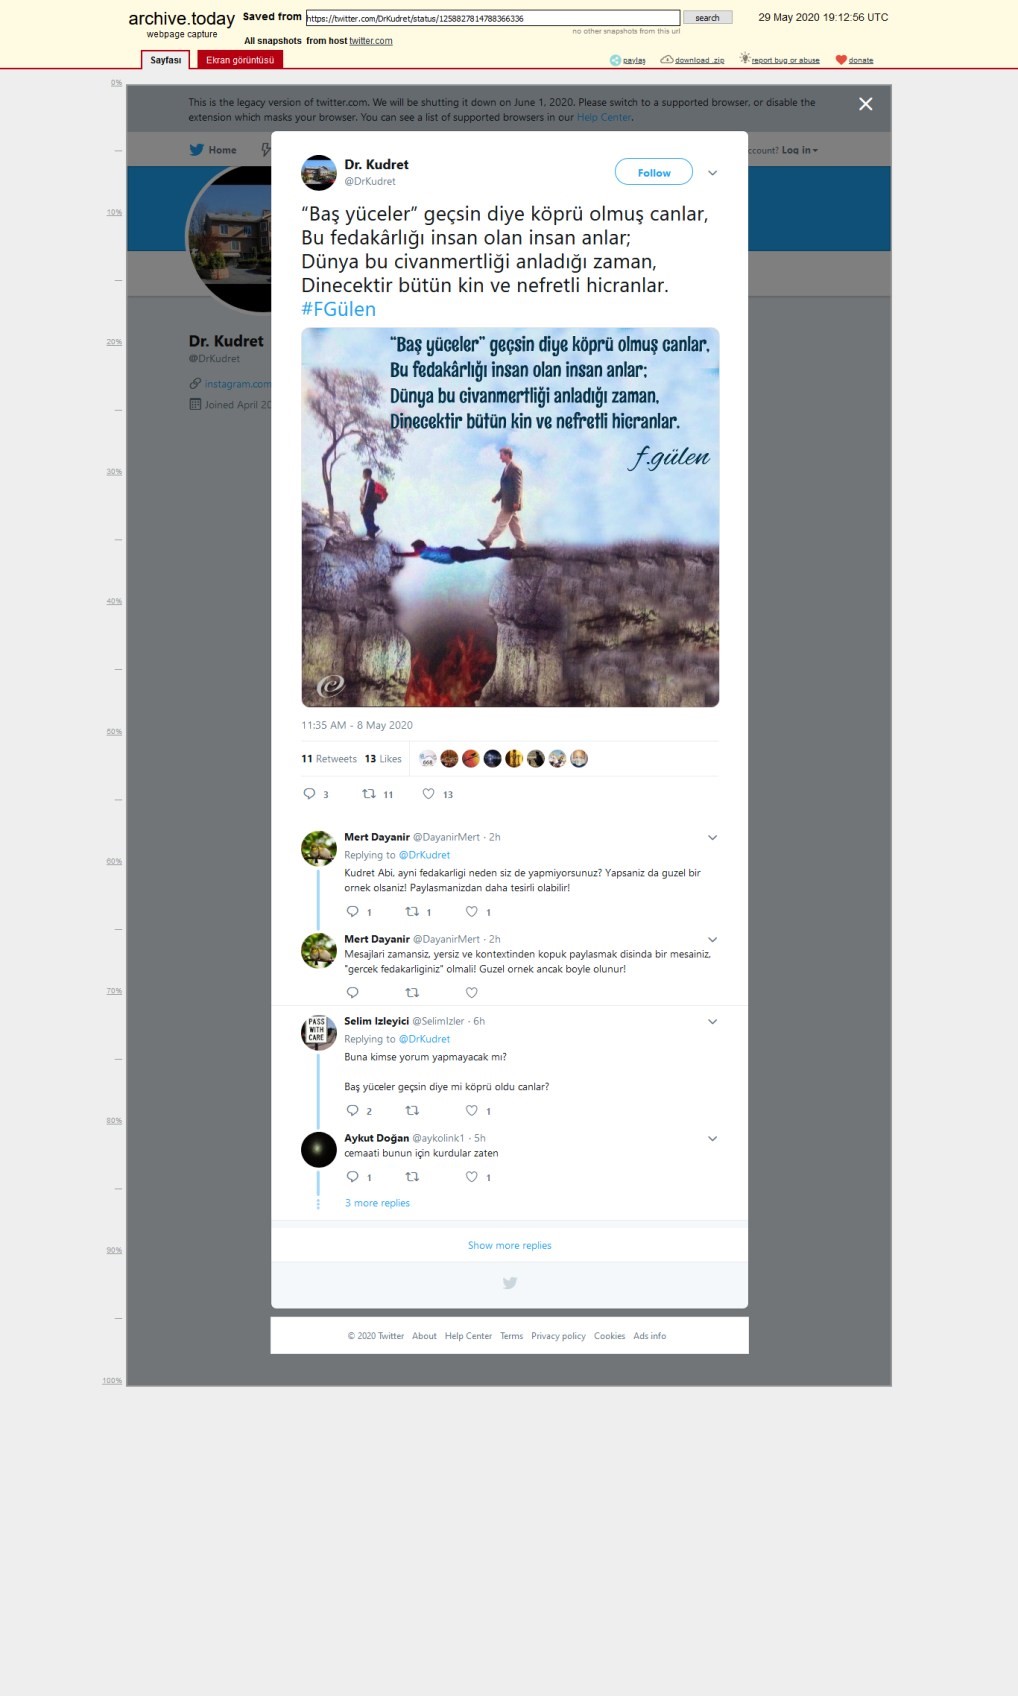Image resolution: width=1018 pixels, height=1696 pixels.
Task: Click the 3 more replies link
Action: click(377, 1203)
